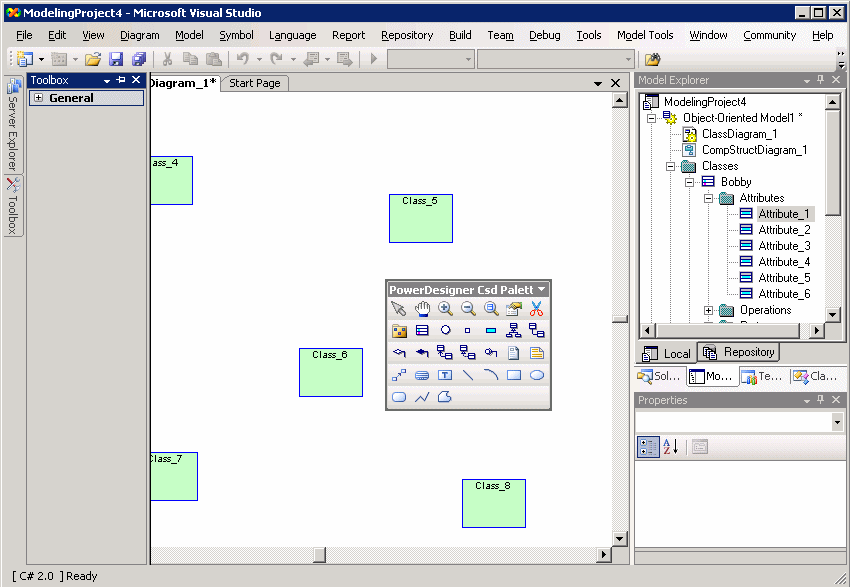Screen dimensions: 850x587
Task: Collapse the Bobby class node
Action: click(x=690, y=182)
